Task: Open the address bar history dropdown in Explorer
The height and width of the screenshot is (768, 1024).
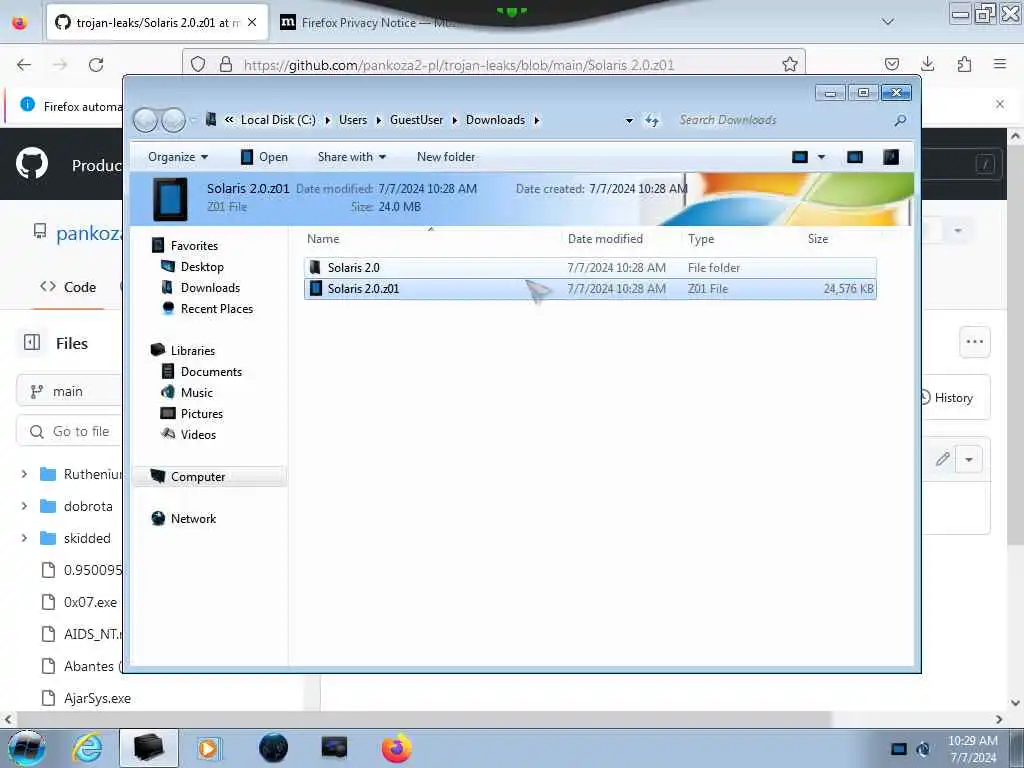Action: [629, 121]
